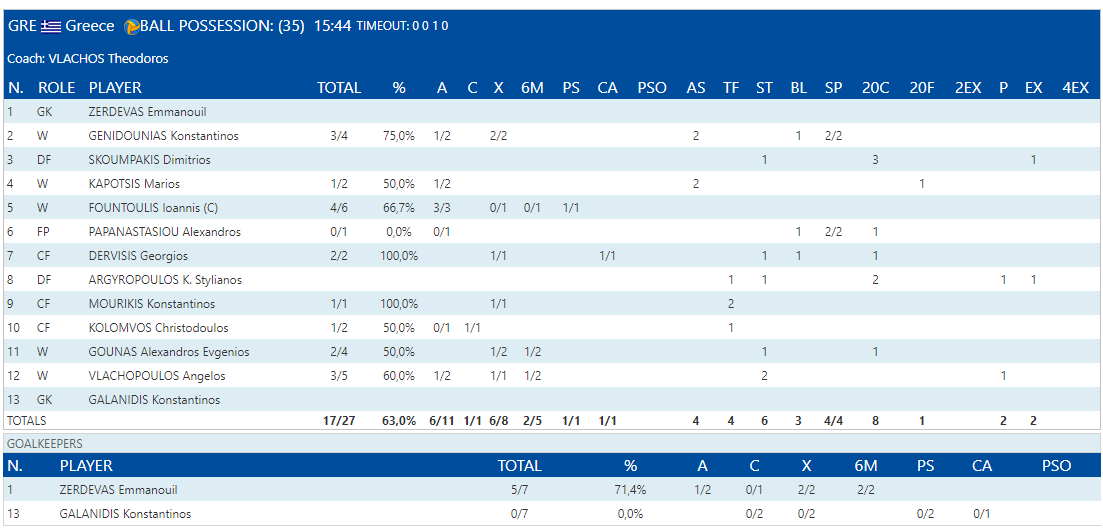Click the PSO column header in goalkeepers table
The height and width of the screenshot is (532, 1103).
click(1056, 466)
